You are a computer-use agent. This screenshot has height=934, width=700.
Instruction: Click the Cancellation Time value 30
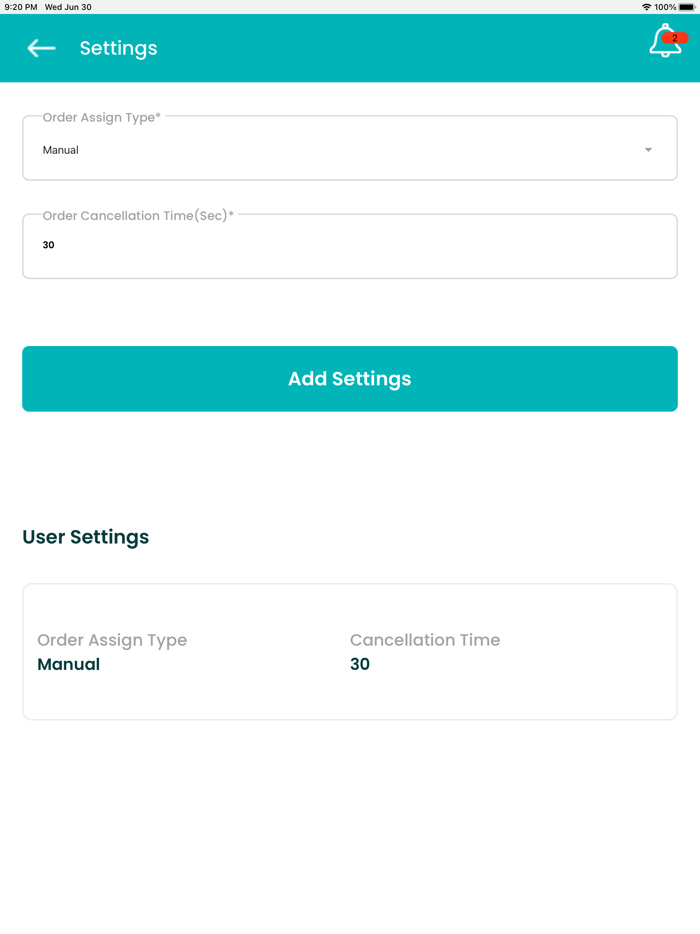coord(358,664)
